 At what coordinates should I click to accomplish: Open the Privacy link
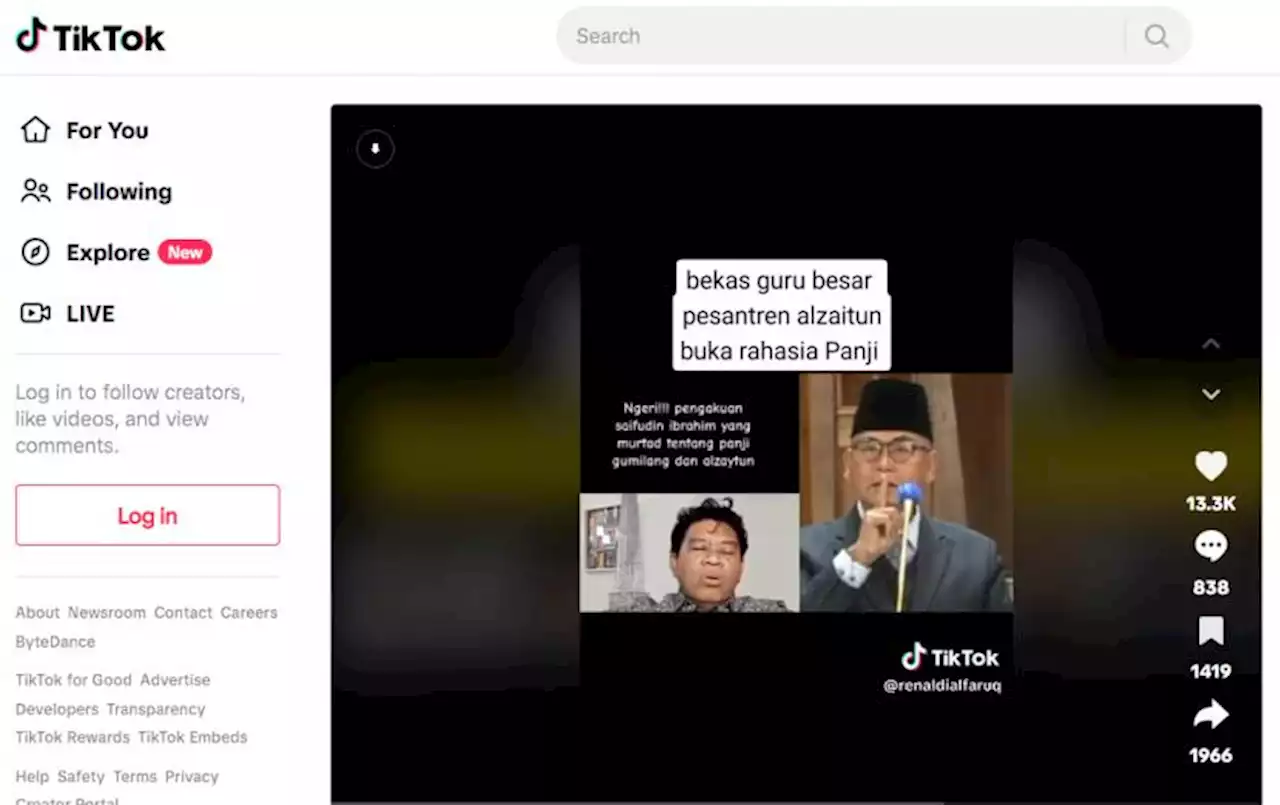click(x=192, y=776)
